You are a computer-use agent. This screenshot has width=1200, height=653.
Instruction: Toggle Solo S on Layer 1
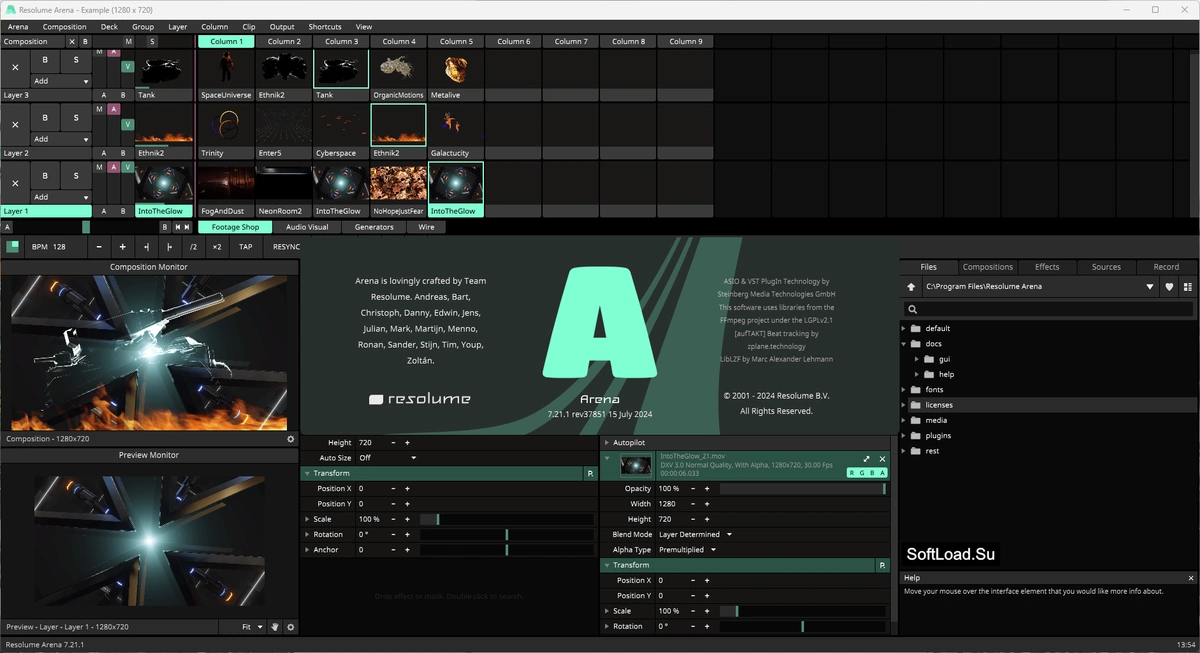point(75,175)
